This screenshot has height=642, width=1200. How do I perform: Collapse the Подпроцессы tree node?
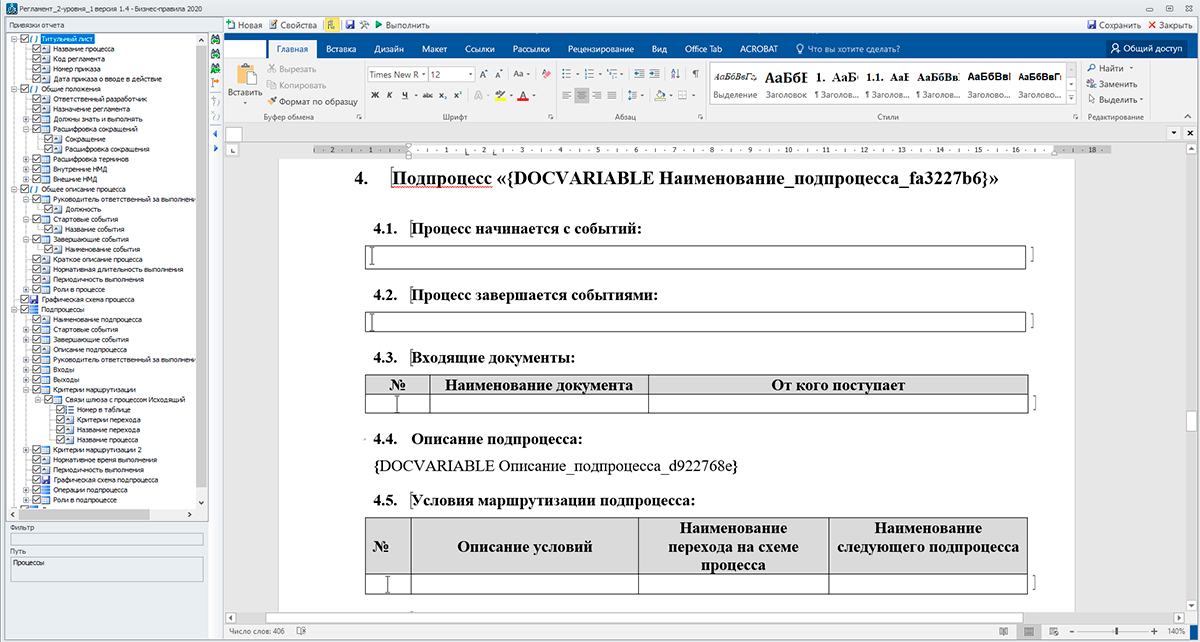tap(15, 309)
